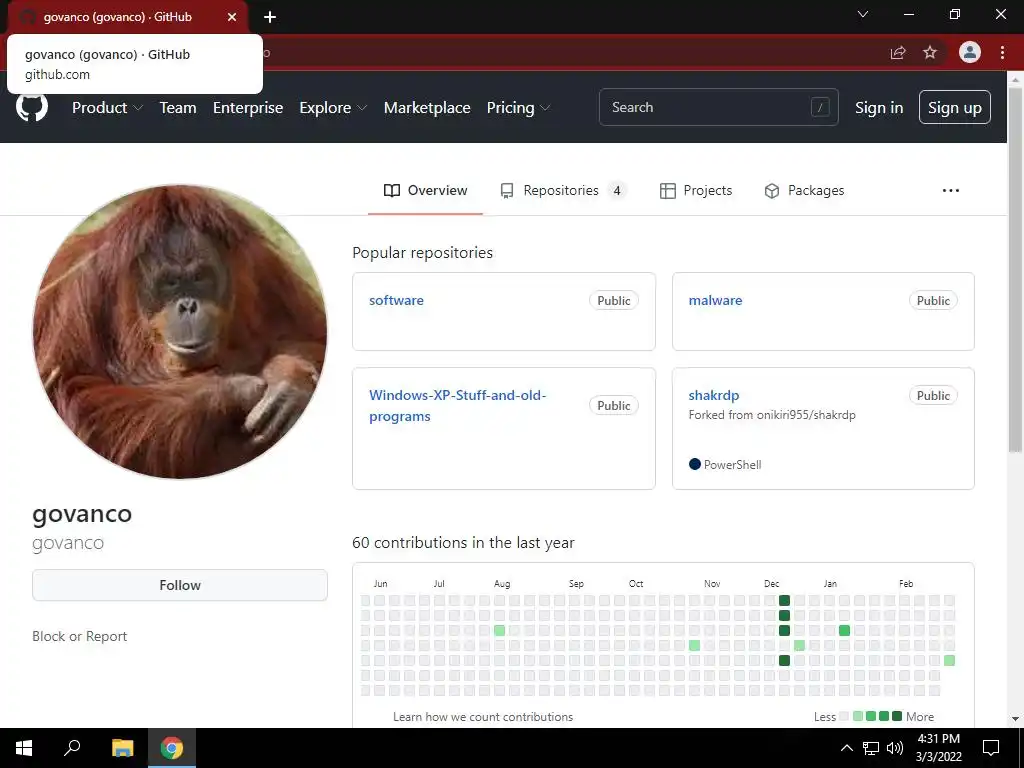Click the scrollbar down arrow

pyautogui.click(x=1015, y=720)
